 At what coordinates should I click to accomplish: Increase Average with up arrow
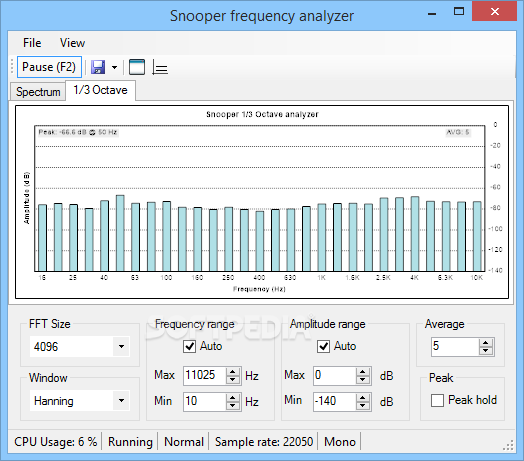click(x=486, y=343)
